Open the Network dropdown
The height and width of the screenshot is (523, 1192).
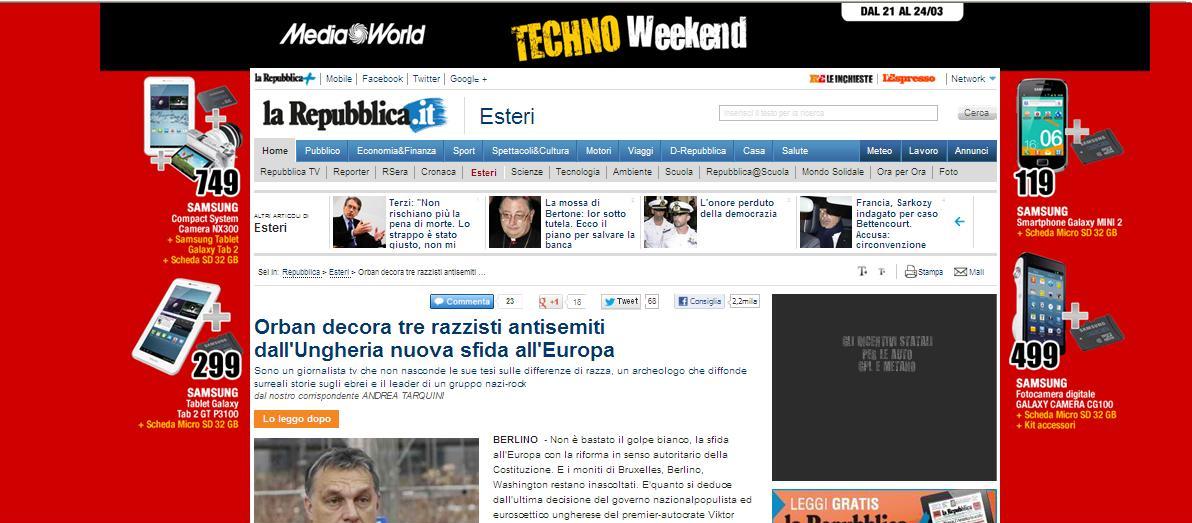[973, 78]
